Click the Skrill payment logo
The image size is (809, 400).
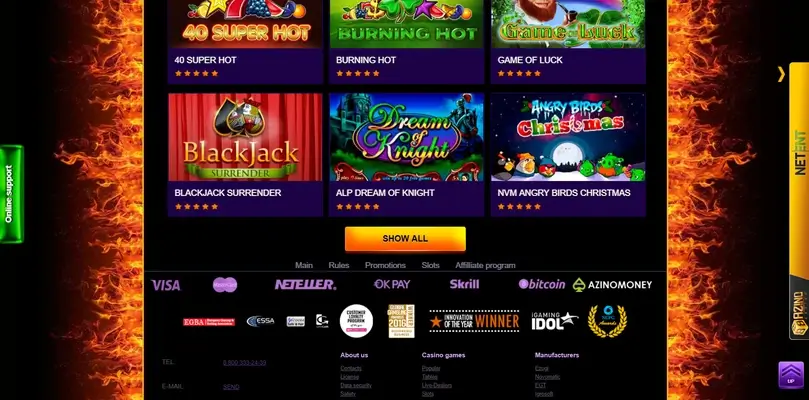[464, 284]
